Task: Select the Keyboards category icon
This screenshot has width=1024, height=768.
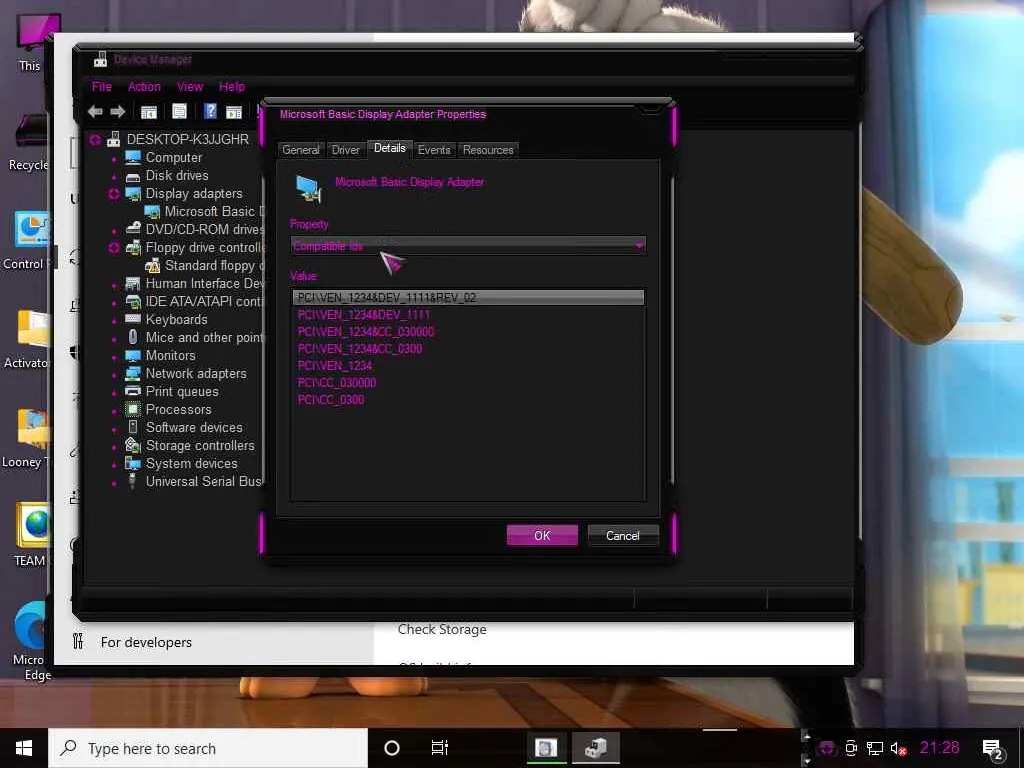Action: pos(133,319)
